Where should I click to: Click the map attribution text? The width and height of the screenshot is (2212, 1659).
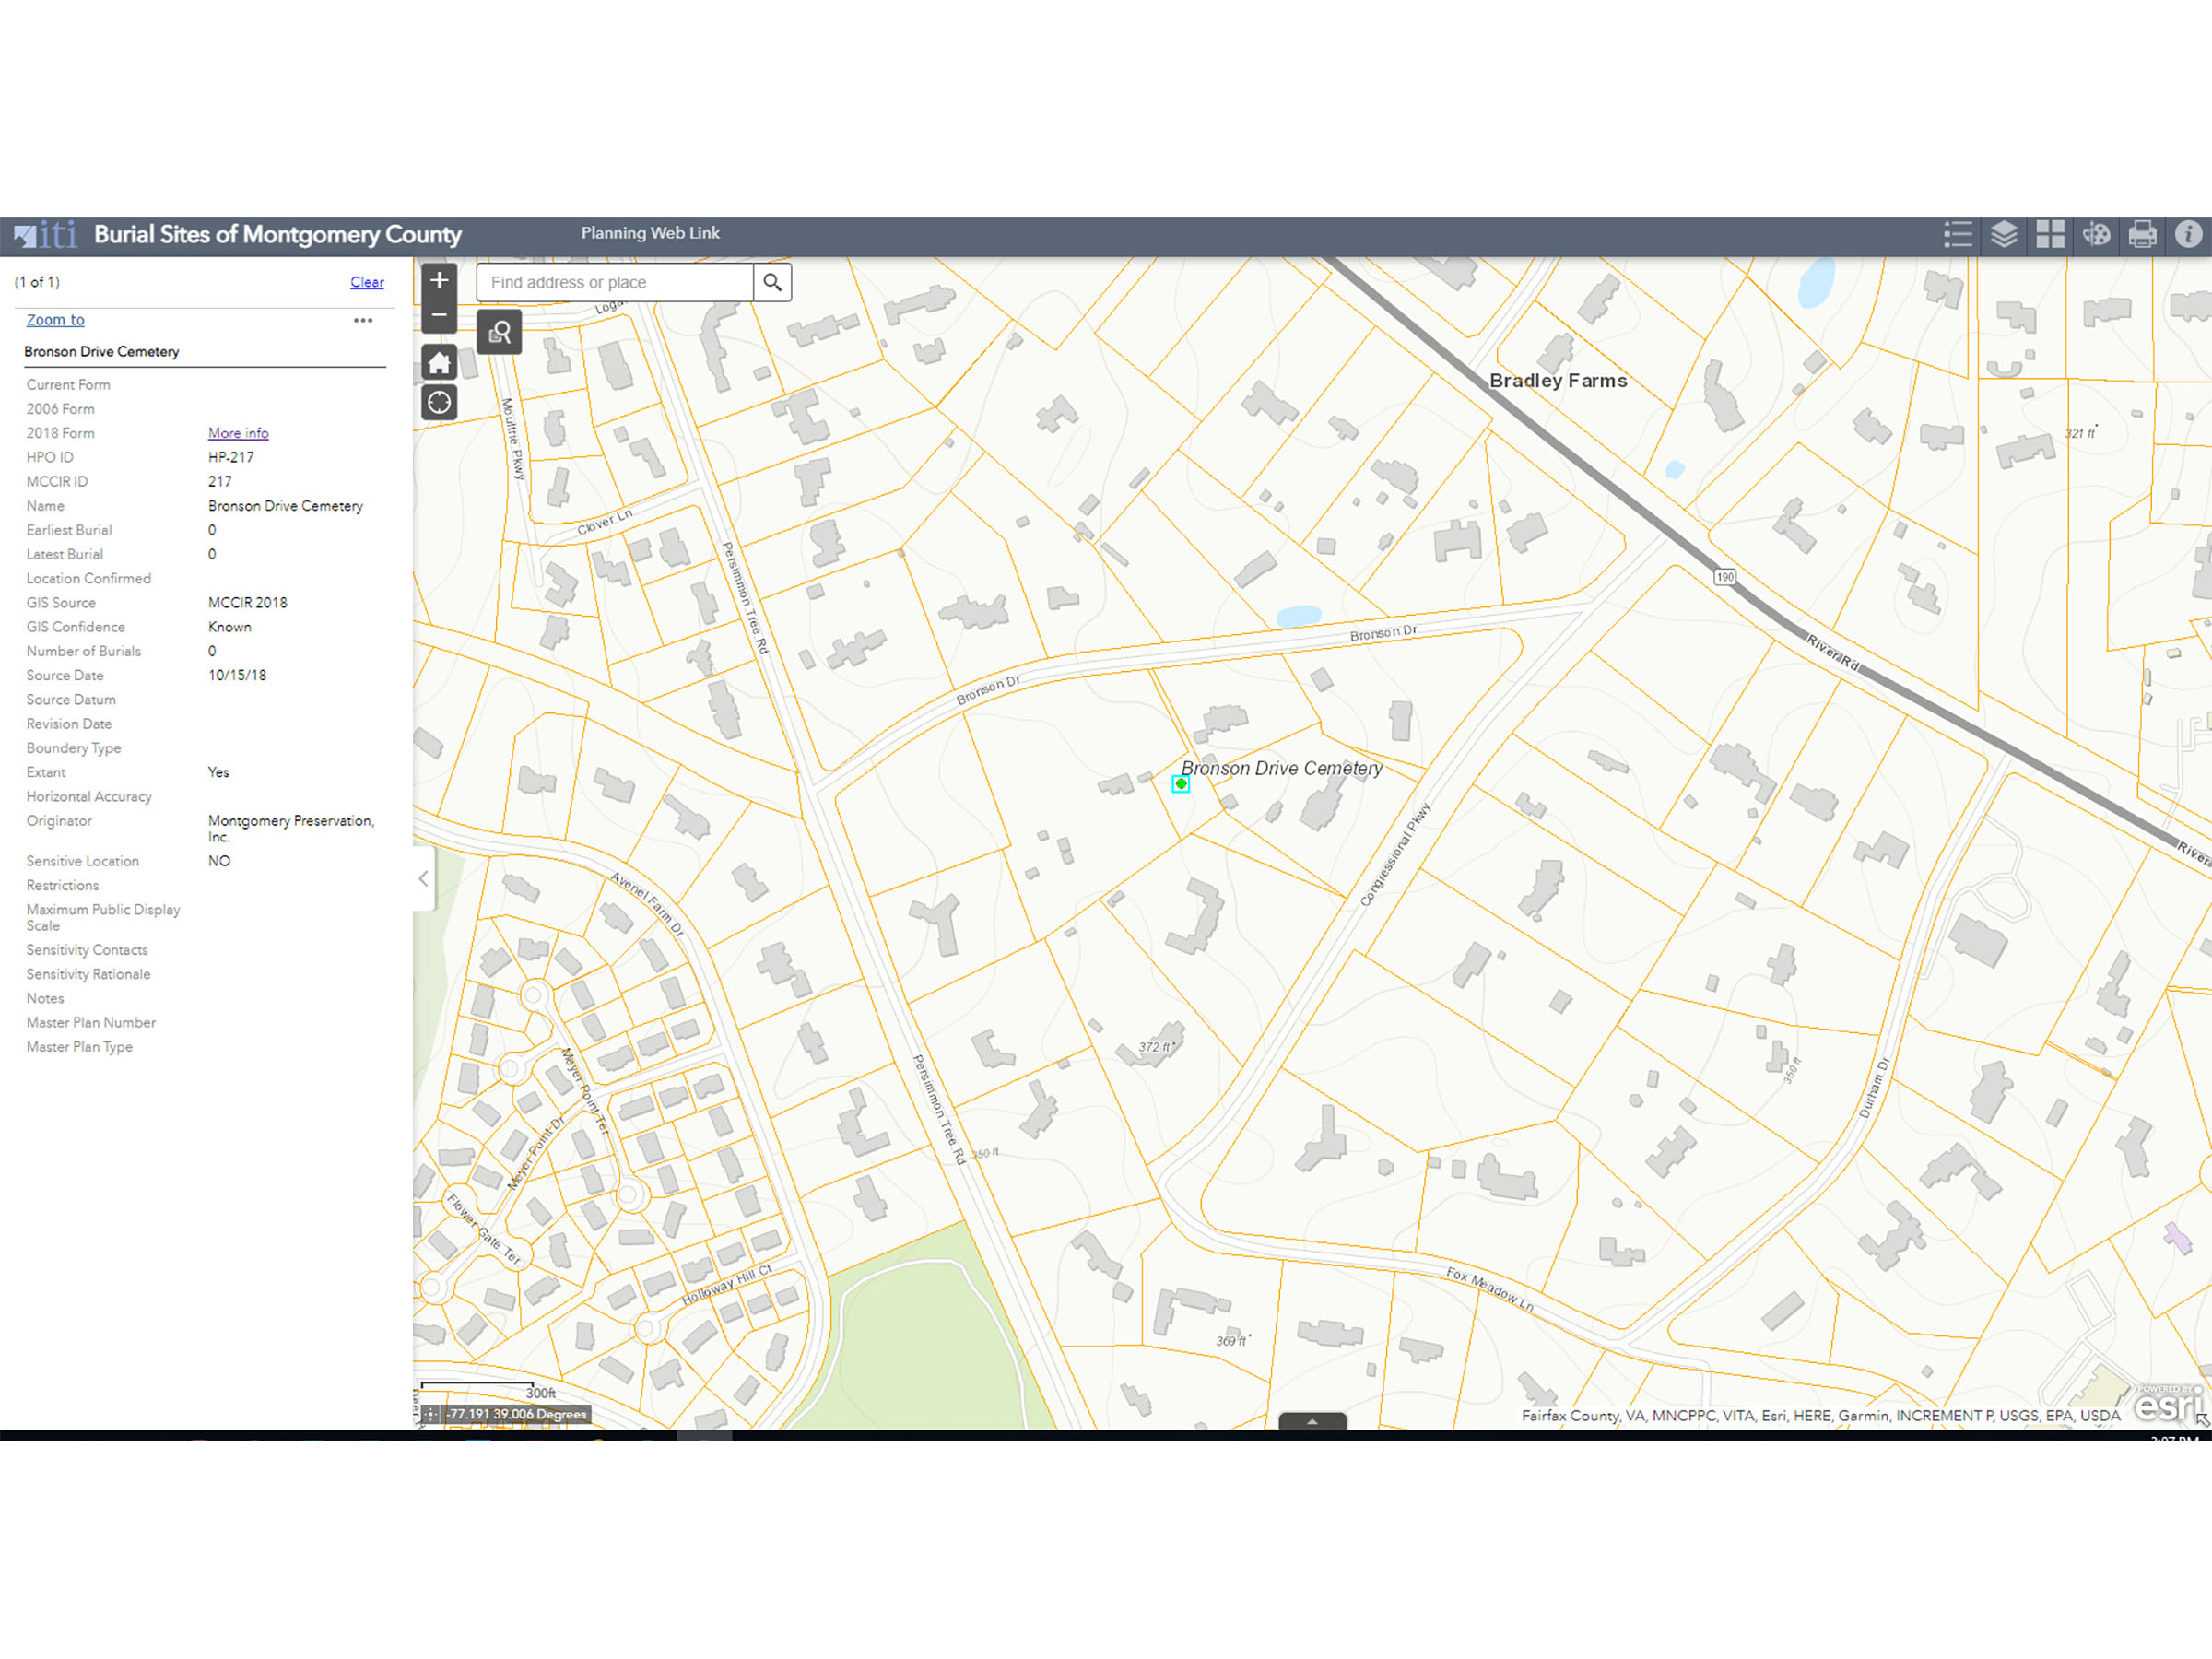click(x=1820, y=1415)
